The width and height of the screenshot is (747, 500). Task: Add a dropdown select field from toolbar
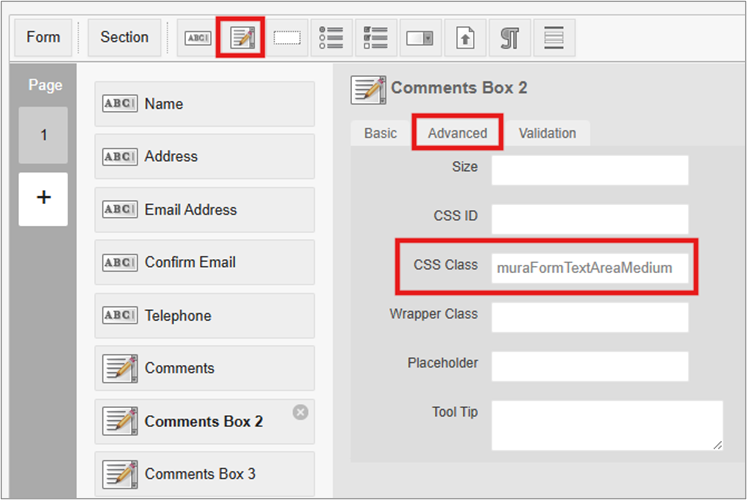pyautogui.click(x=421, y=38)
